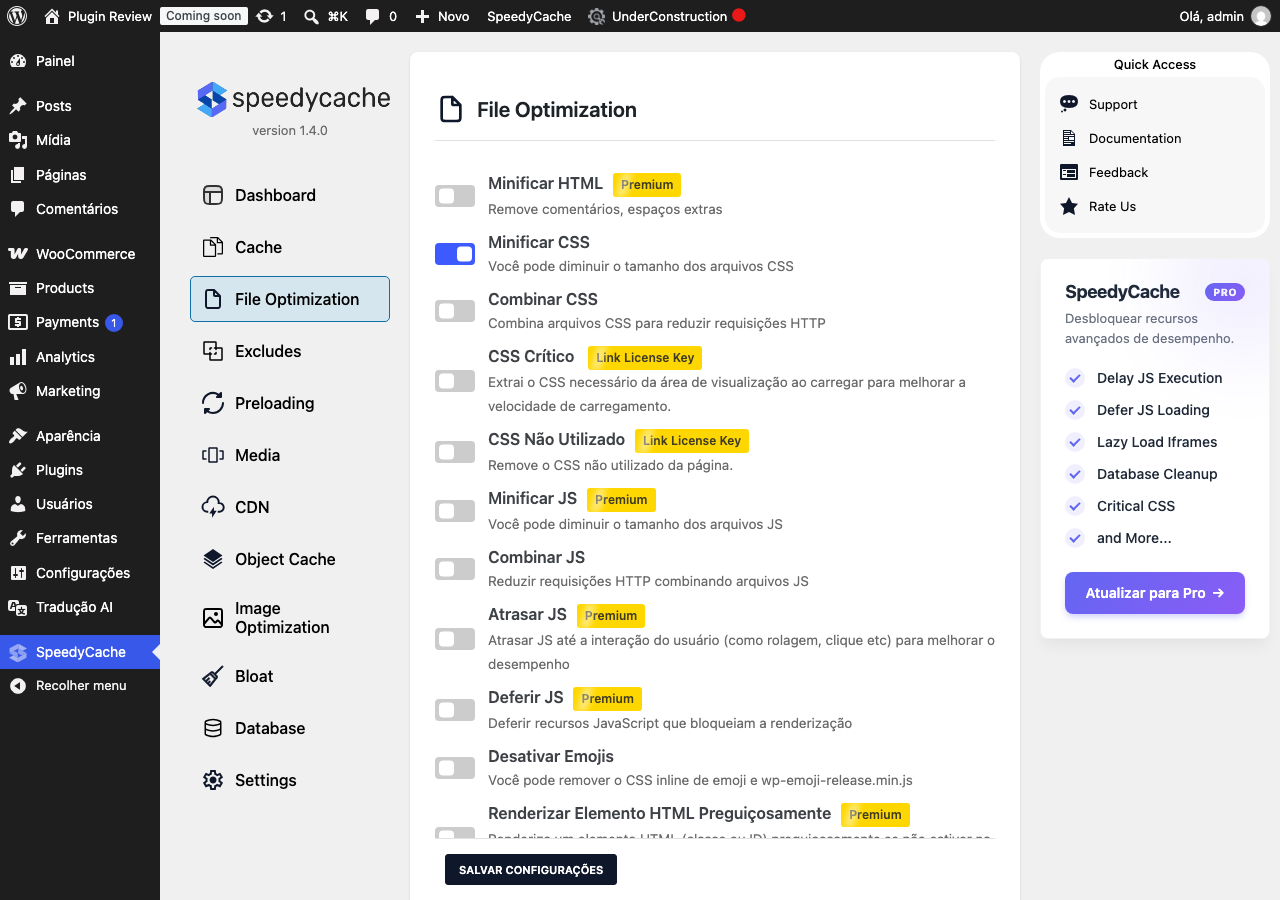The image size is (1280, 900).
Task: Open the Posts menu
Action: coord(80,106)
